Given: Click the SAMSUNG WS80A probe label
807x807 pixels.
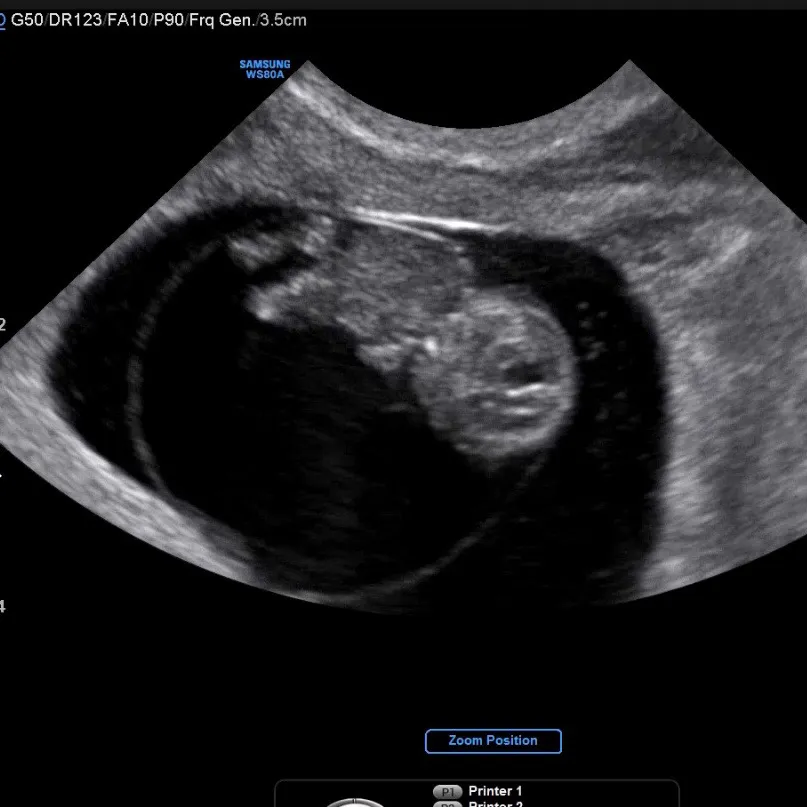Looking at the screenshot, I should coord(265,69).
